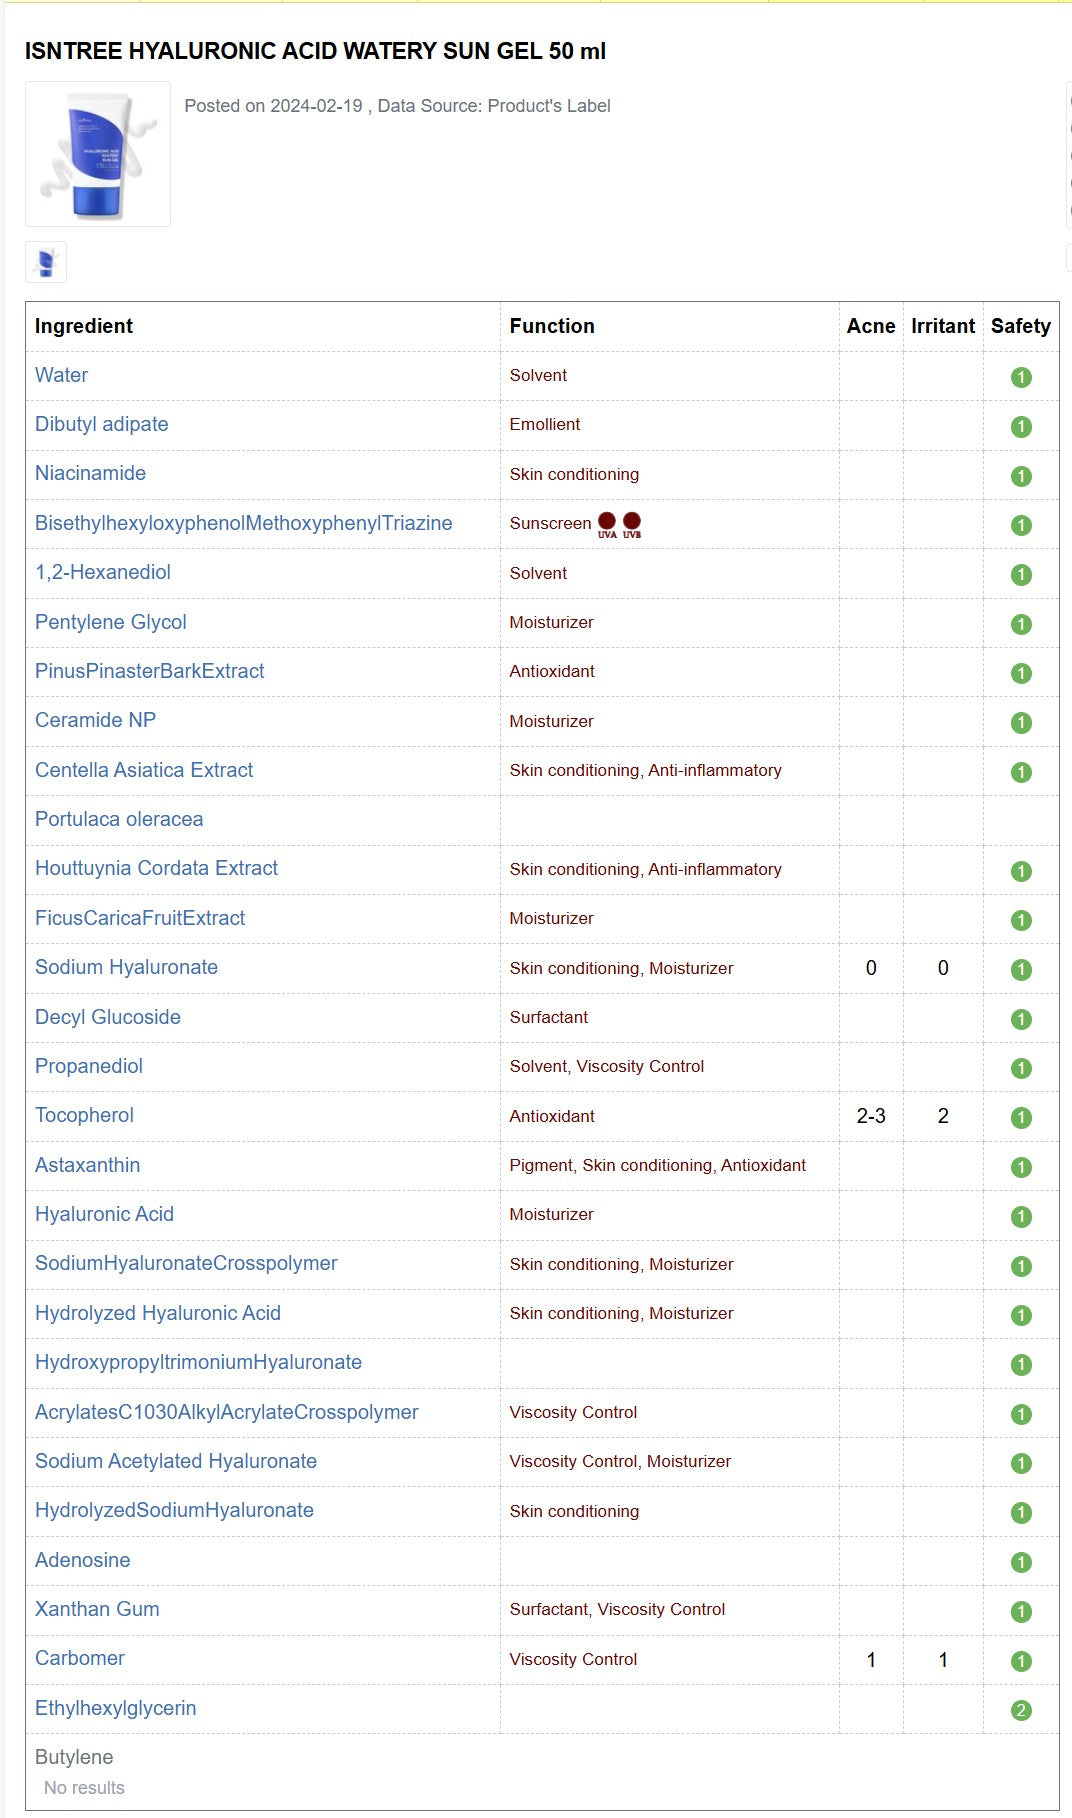
Task: Click the Dibutyl adipate link
Action: click(101, 424)
